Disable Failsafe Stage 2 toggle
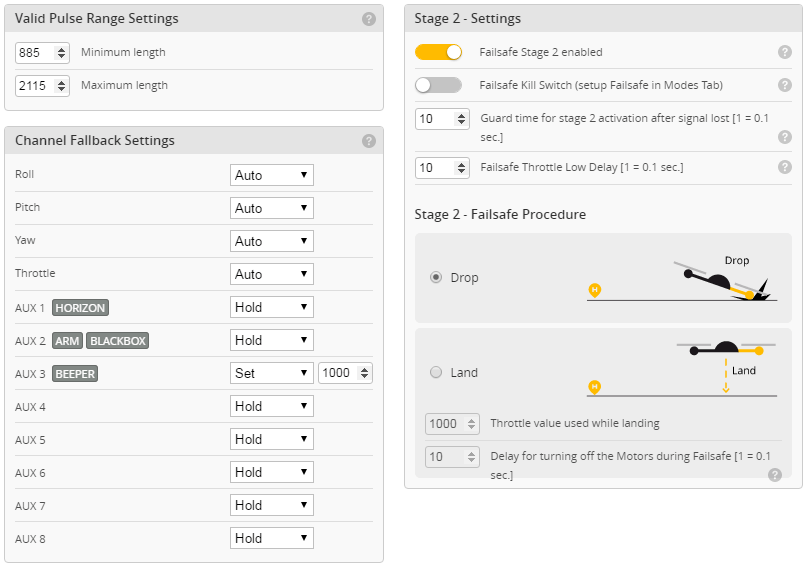Viewport: 807px width, 568px height. (x=438, y=52)
